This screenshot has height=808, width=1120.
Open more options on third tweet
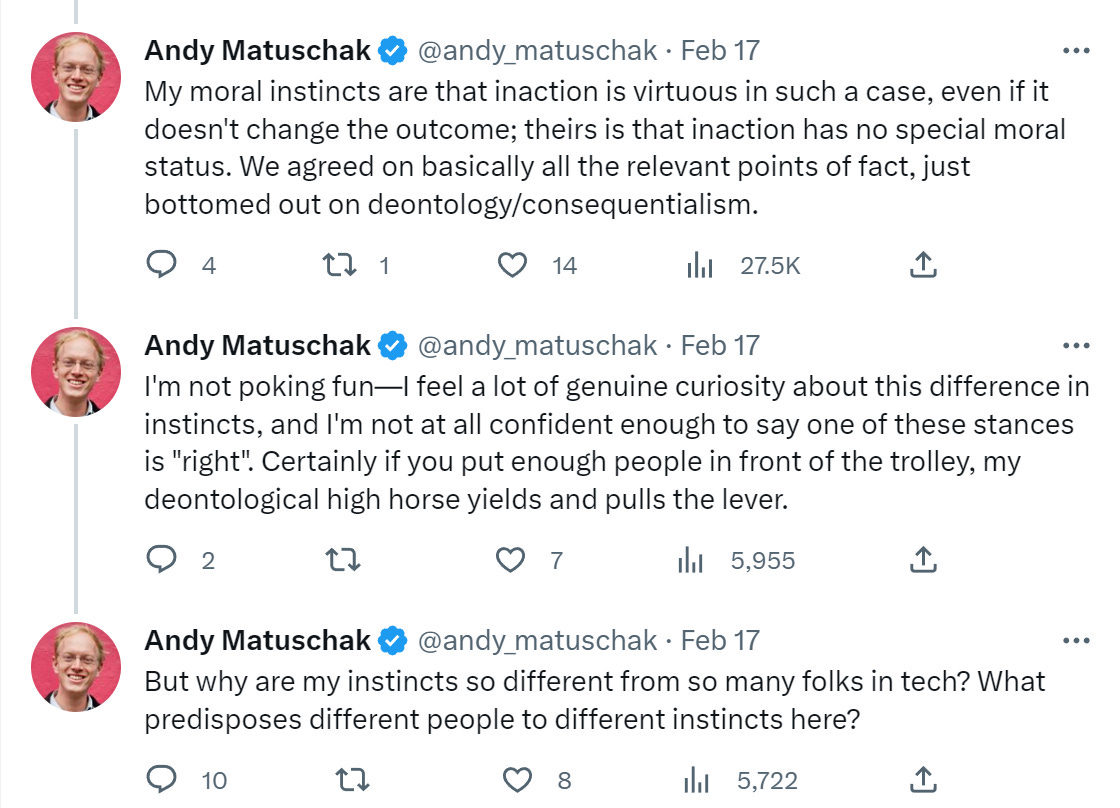click(x=1076, y=640)
